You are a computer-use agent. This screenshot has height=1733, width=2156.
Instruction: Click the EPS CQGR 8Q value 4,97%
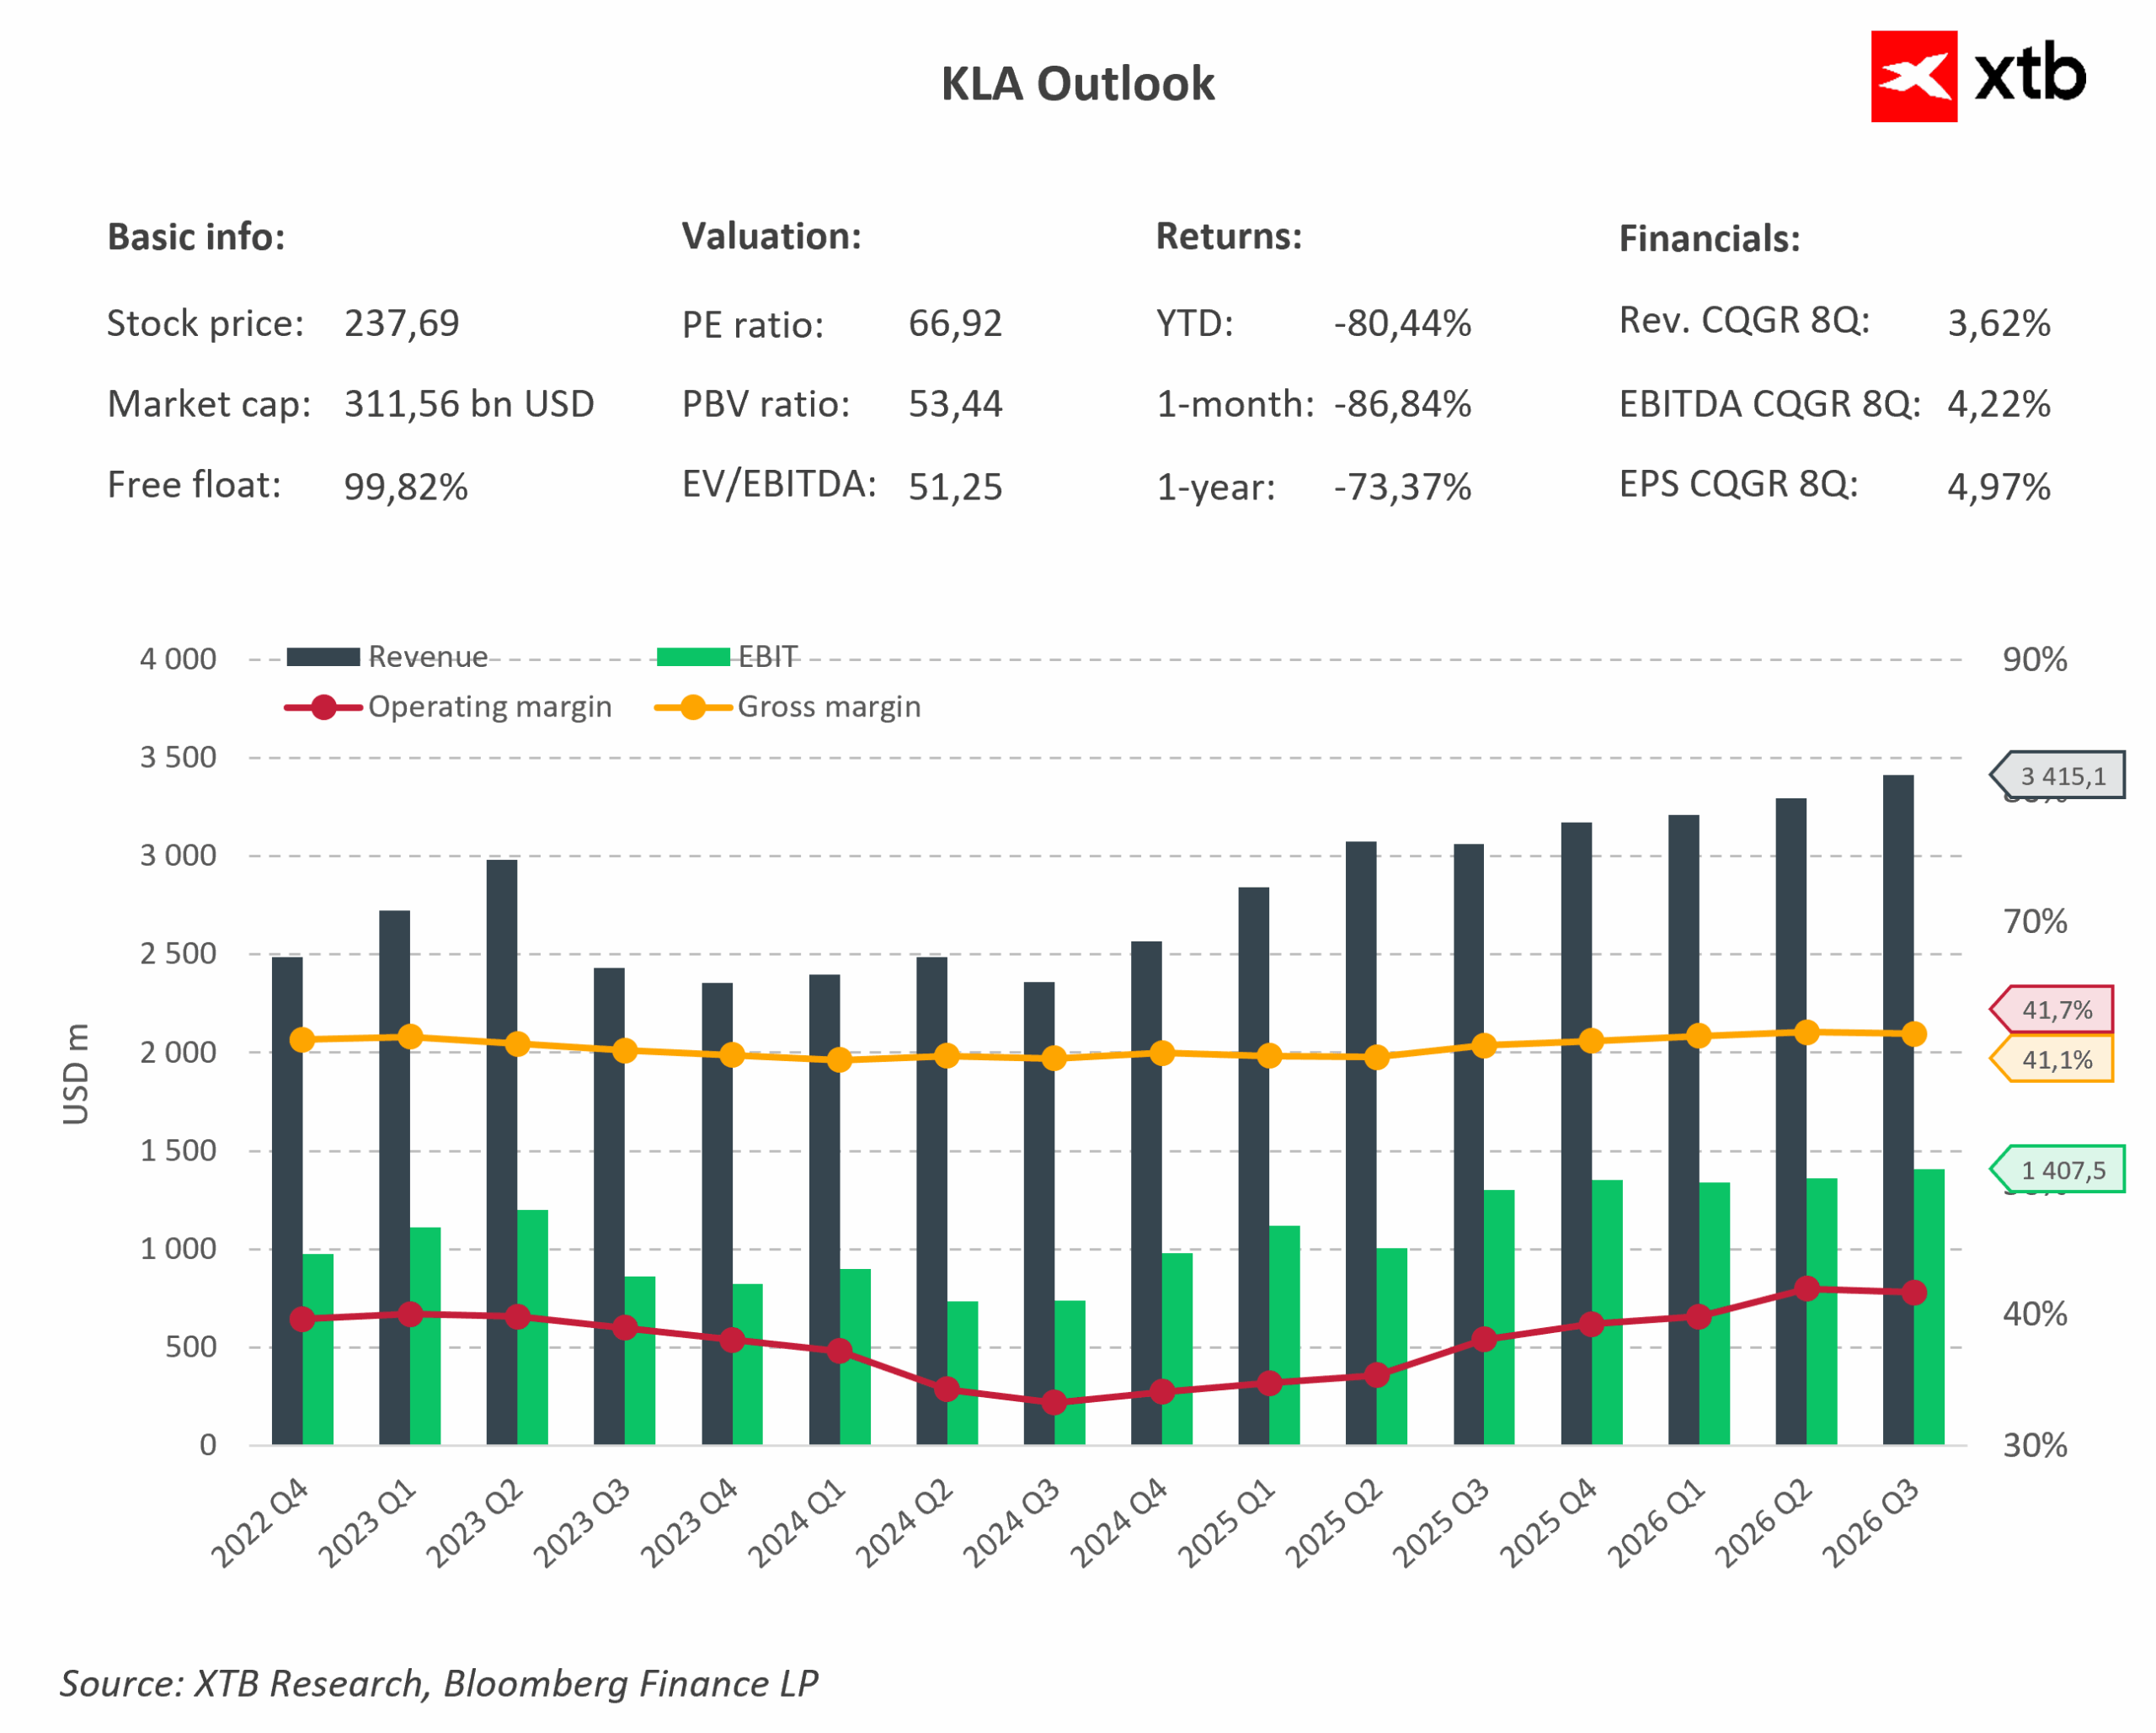[1999, 487]
